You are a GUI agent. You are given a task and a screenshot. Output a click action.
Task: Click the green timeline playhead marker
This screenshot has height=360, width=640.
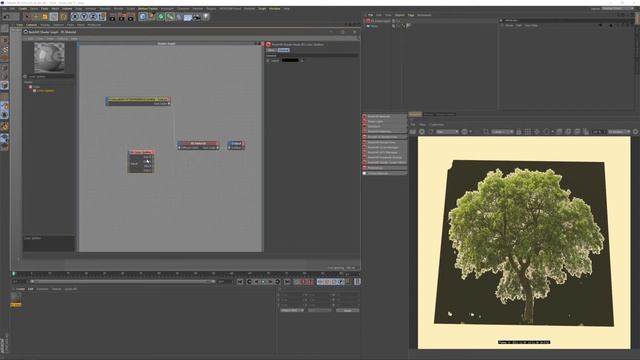pyautogui.click(x=13, y=273)
